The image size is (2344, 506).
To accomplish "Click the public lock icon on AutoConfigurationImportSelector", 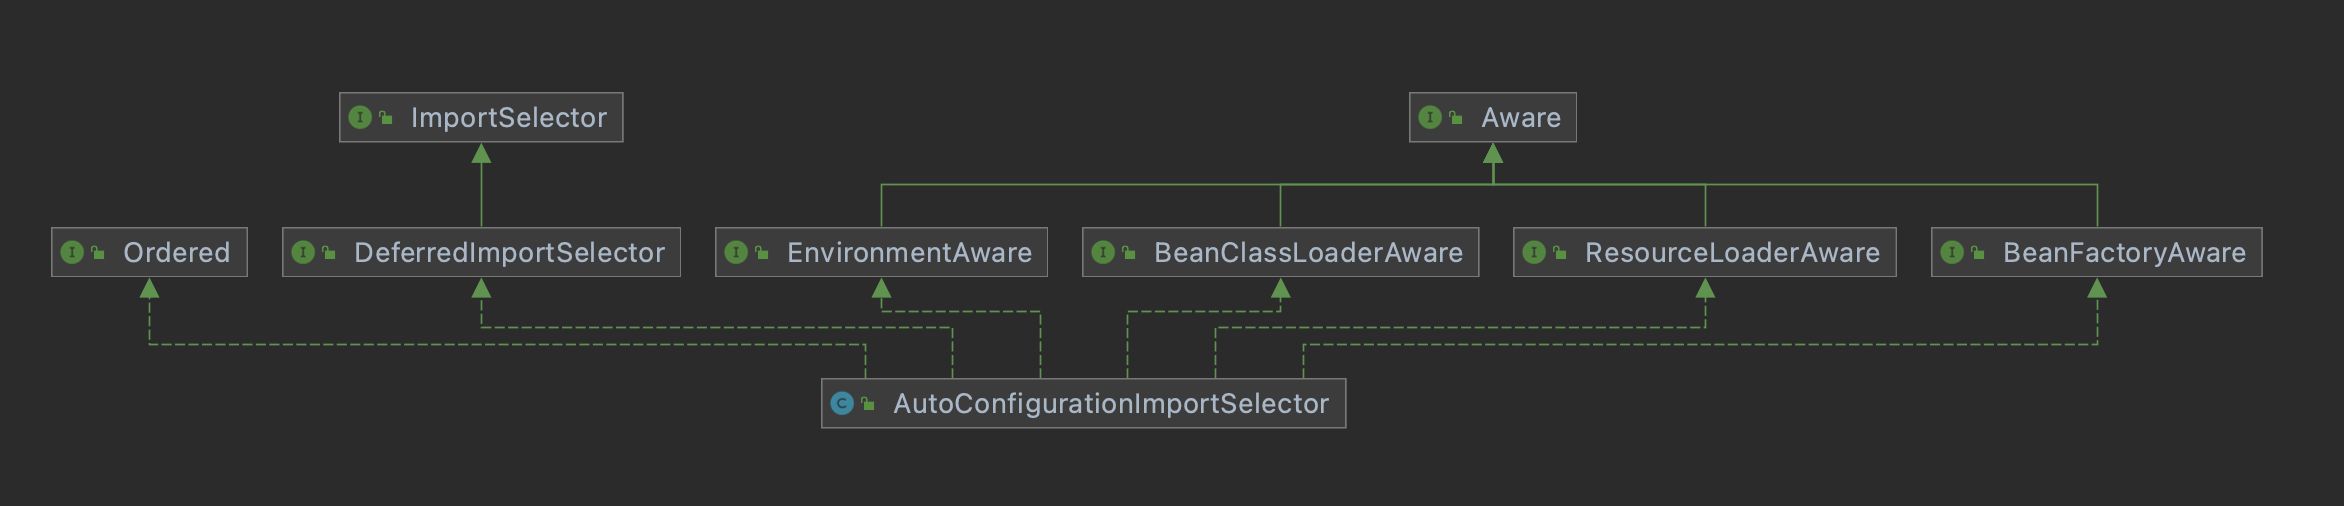I will pyautogui.click(x=868, y=404).
